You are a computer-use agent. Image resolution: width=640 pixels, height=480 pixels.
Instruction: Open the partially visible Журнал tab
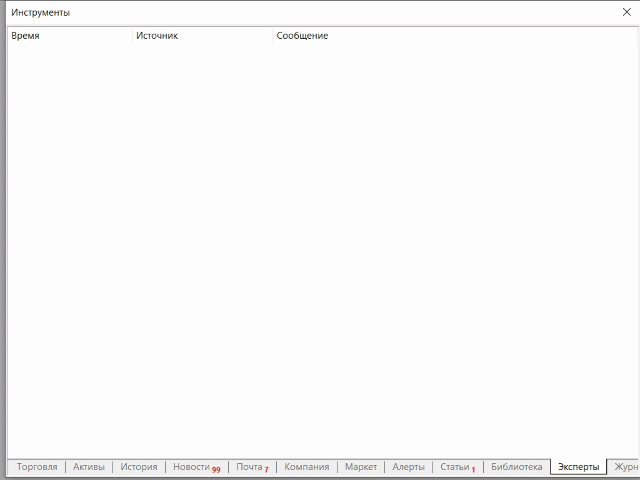click(625, 467)
